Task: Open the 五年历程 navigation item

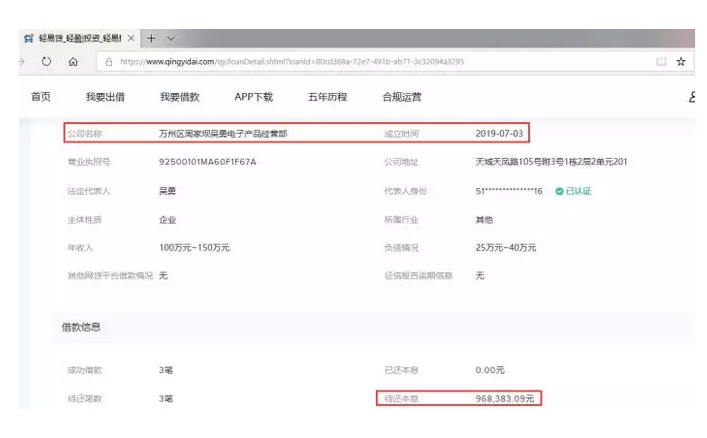Action: (327, 97)
